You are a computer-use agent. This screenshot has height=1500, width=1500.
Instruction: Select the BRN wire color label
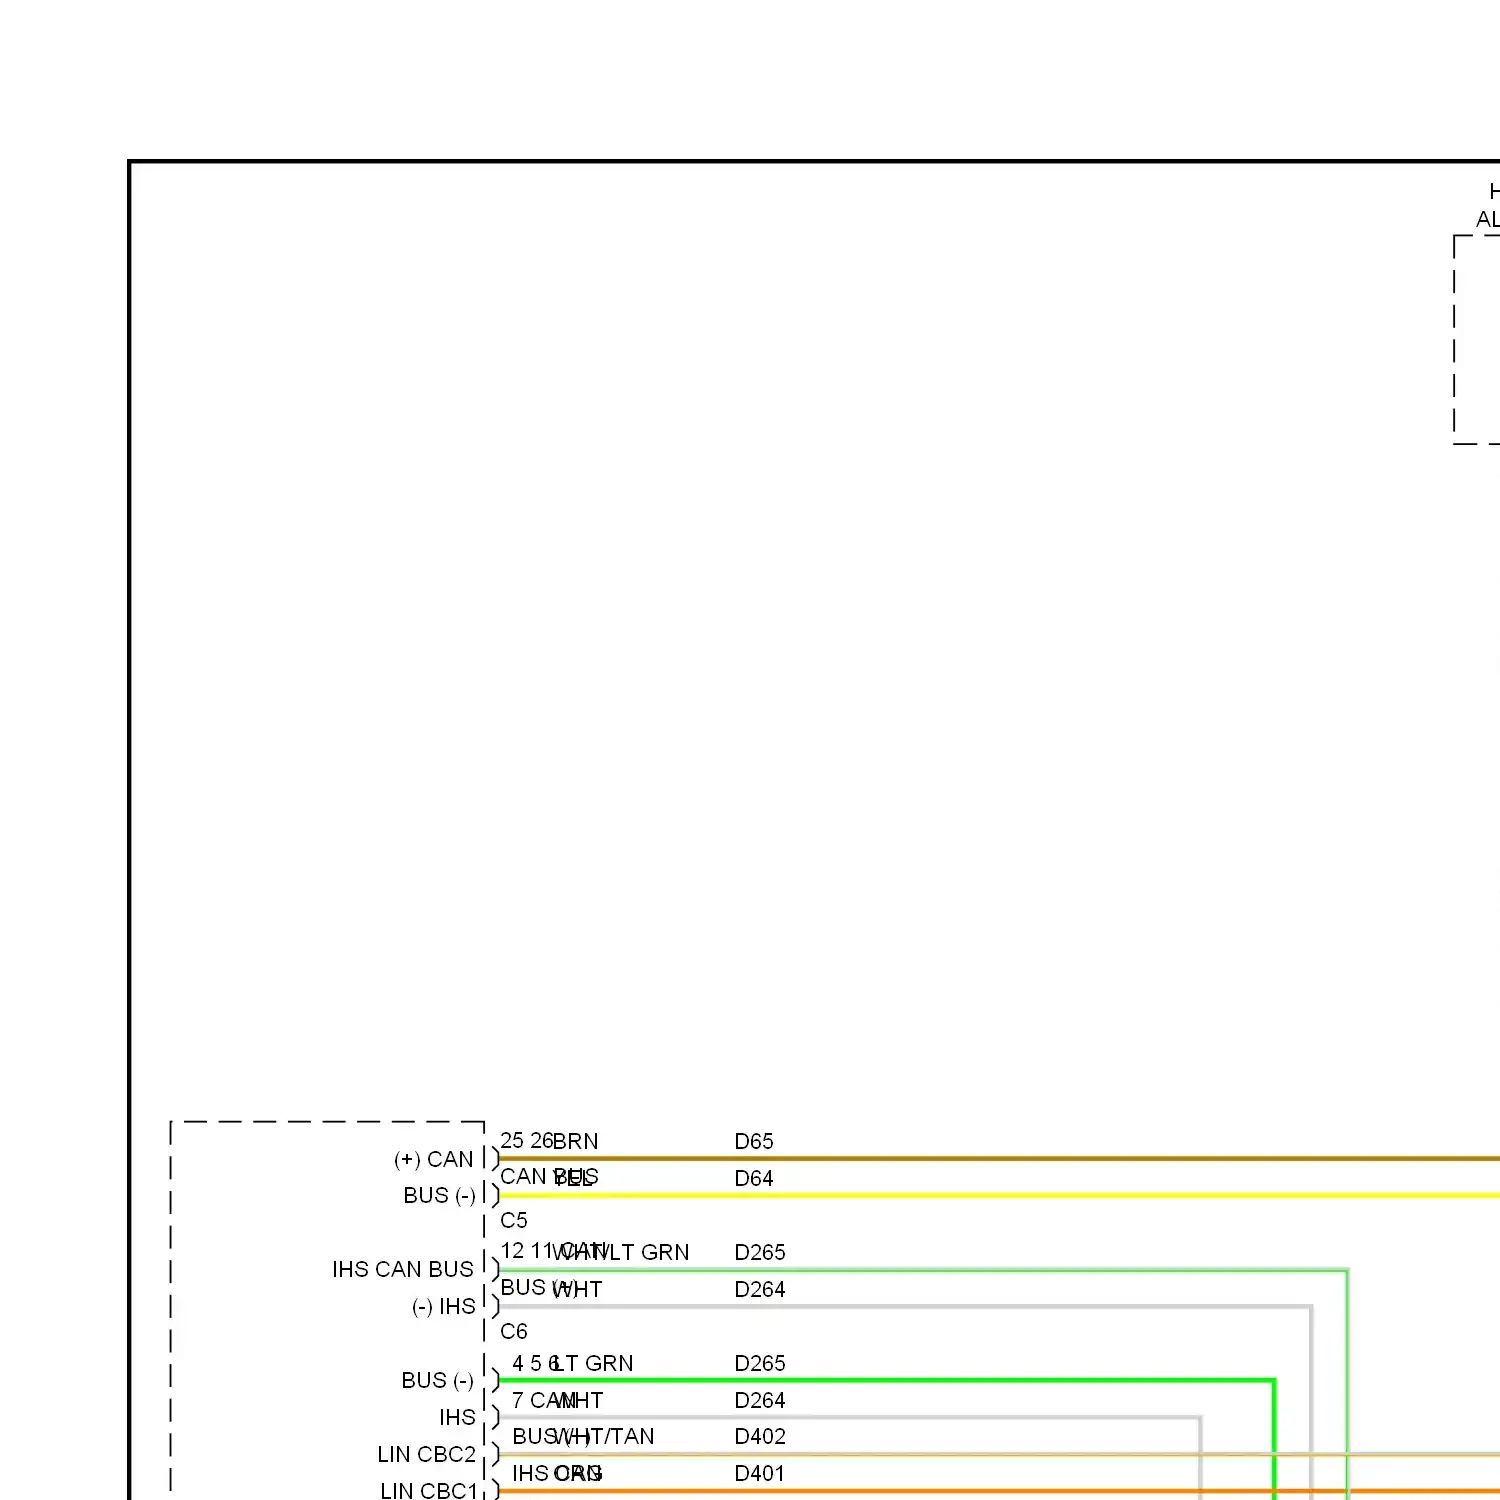pos(575,1141)
